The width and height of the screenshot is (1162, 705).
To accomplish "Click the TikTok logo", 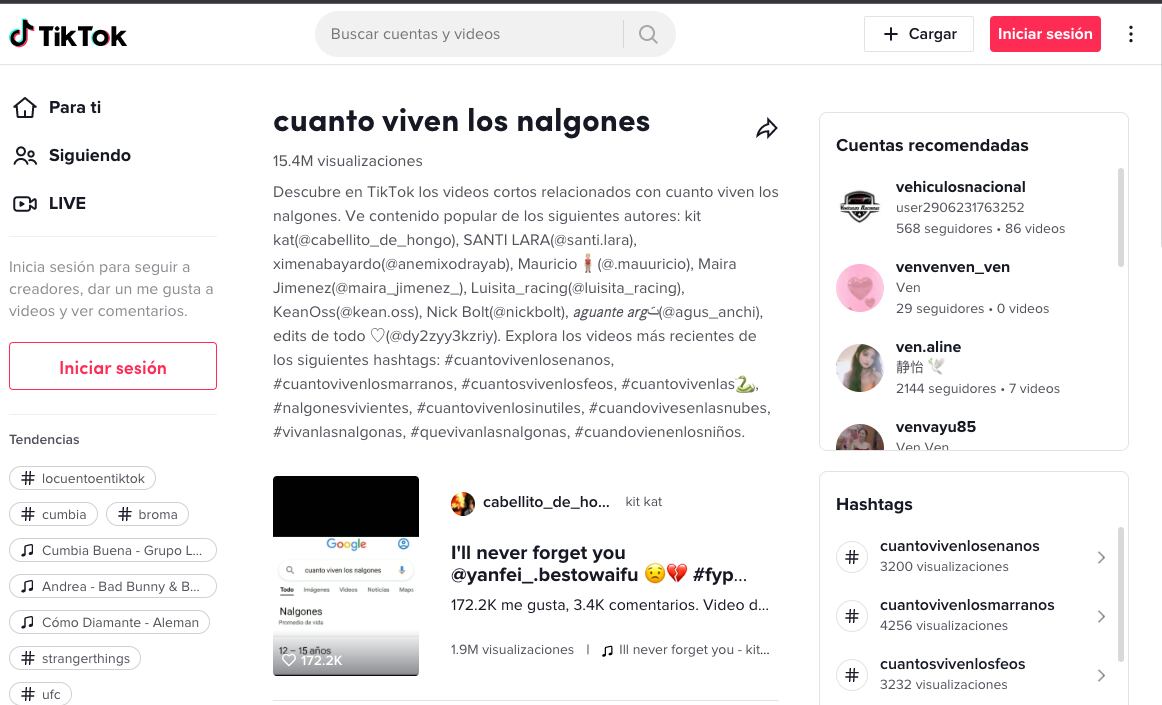I will 68,35.
